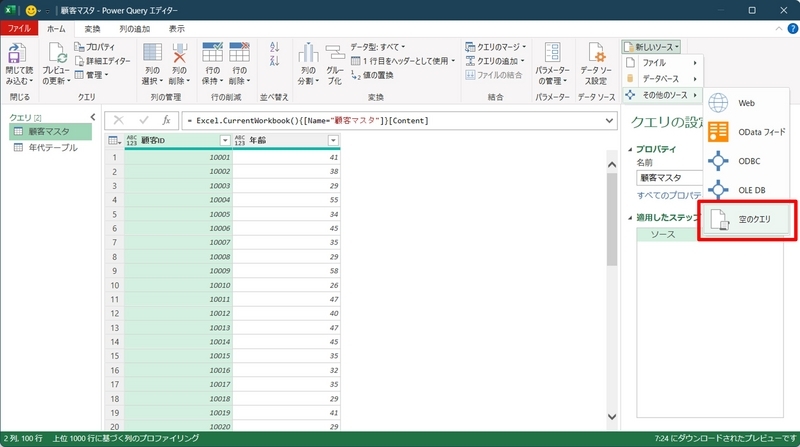Click the cell with value 10005
The width and height of the screenshot is (800, 447).
[179, 214]
